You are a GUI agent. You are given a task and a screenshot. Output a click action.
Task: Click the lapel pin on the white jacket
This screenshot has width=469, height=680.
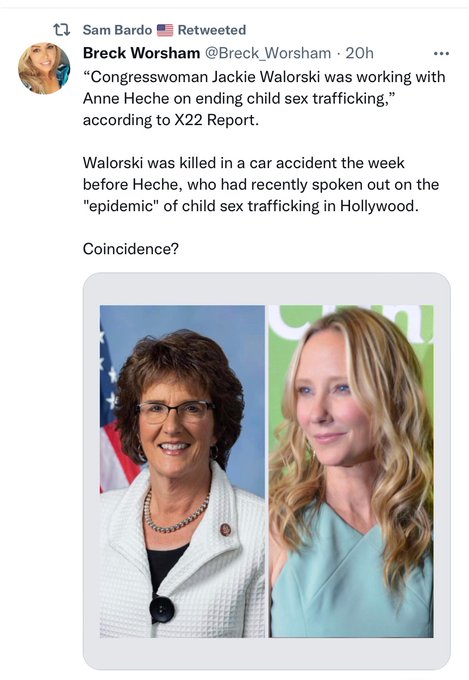click(x=225, y=529)
